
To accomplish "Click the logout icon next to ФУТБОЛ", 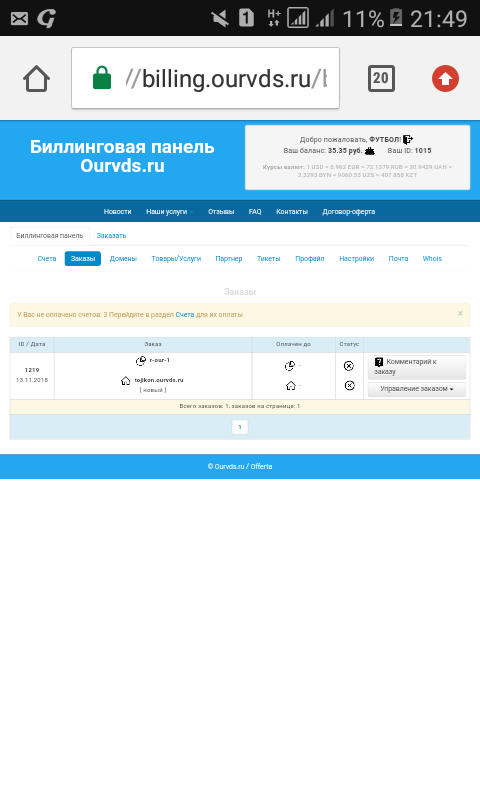I will point(408,139).
